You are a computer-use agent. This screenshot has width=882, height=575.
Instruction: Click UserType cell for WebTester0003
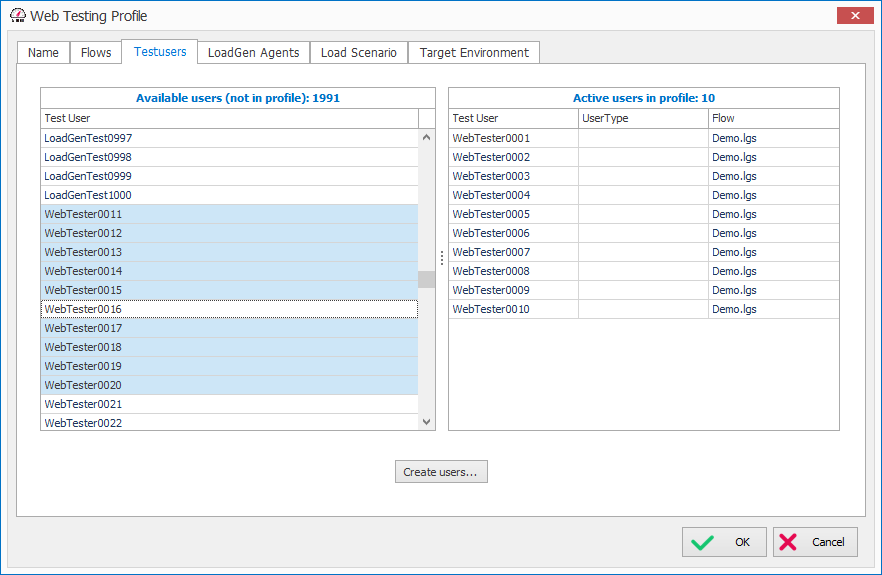(x=643, y=176)
